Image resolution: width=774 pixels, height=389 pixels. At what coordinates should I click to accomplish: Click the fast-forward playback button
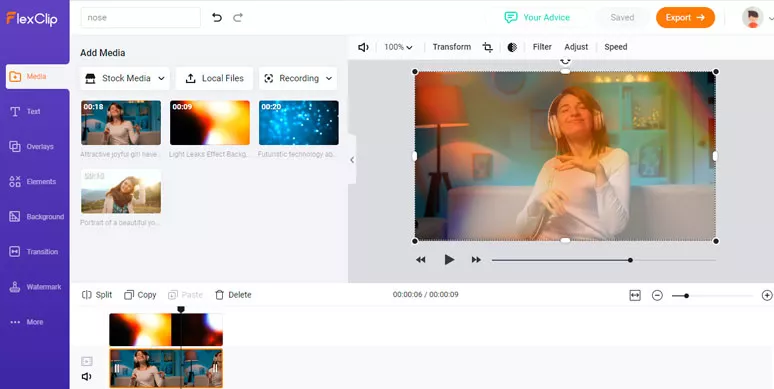tap(476, 260)
